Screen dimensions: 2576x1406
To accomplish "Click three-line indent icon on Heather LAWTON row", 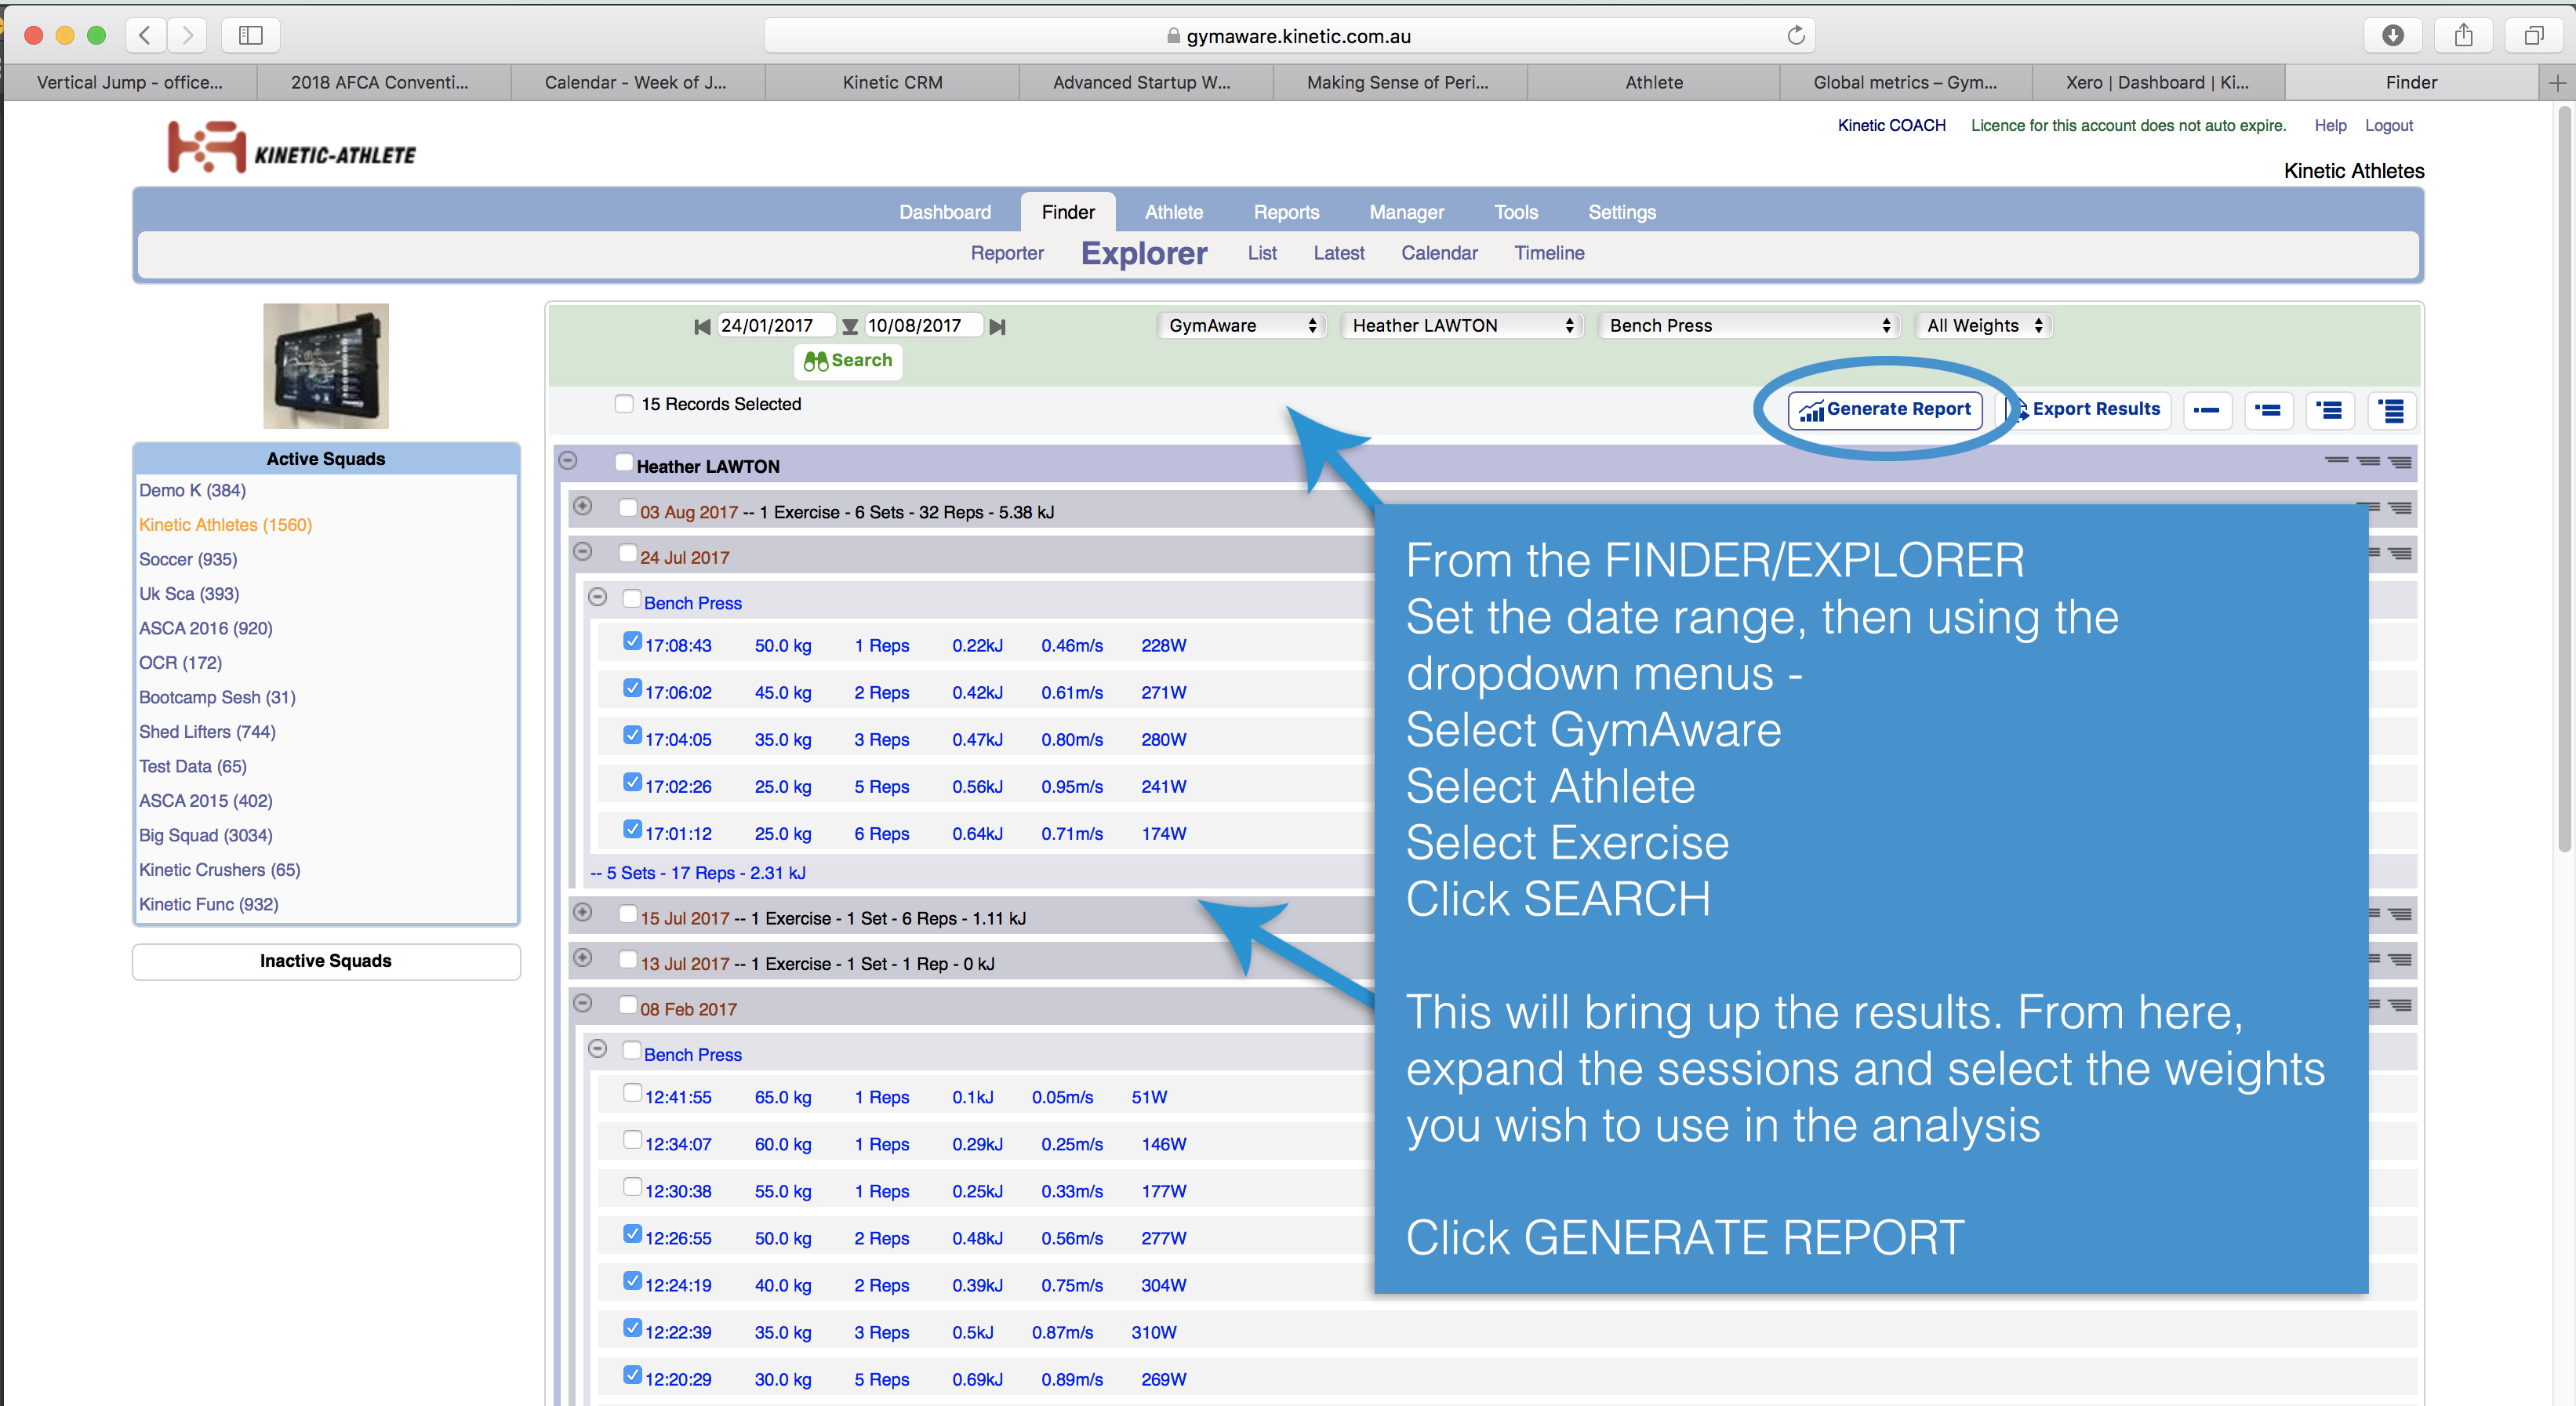I will point(2368,461).
